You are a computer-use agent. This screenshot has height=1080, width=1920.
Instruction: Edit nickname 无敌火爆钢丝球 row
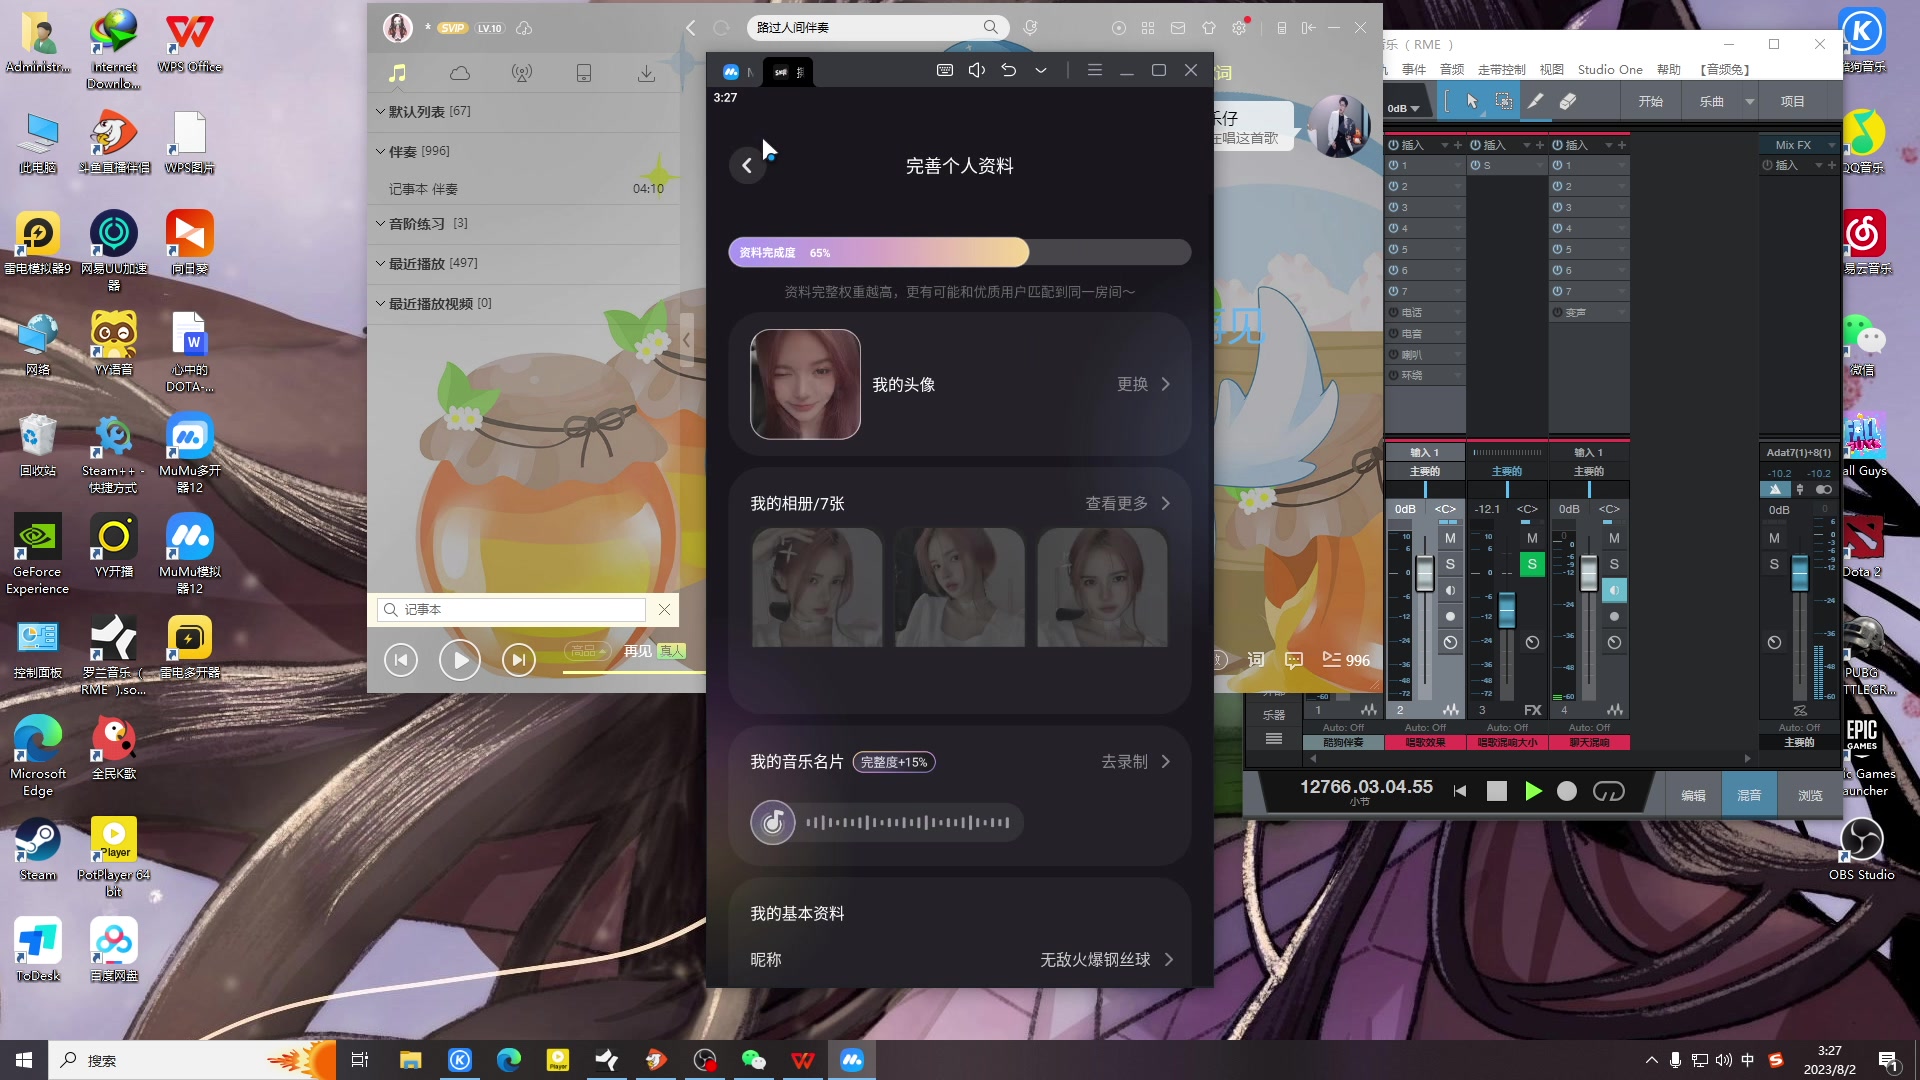(x=960, y=959)
